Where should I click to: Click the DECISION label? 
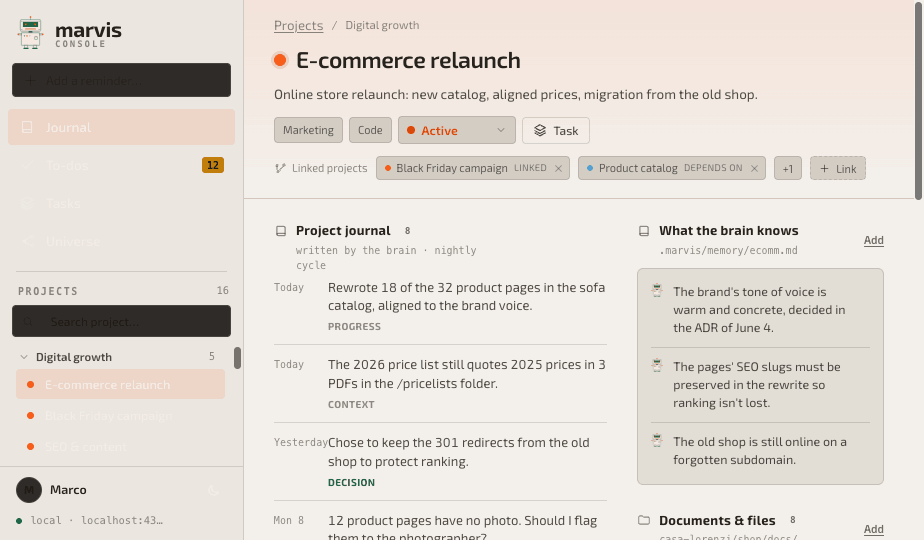[x=351, y=482]
